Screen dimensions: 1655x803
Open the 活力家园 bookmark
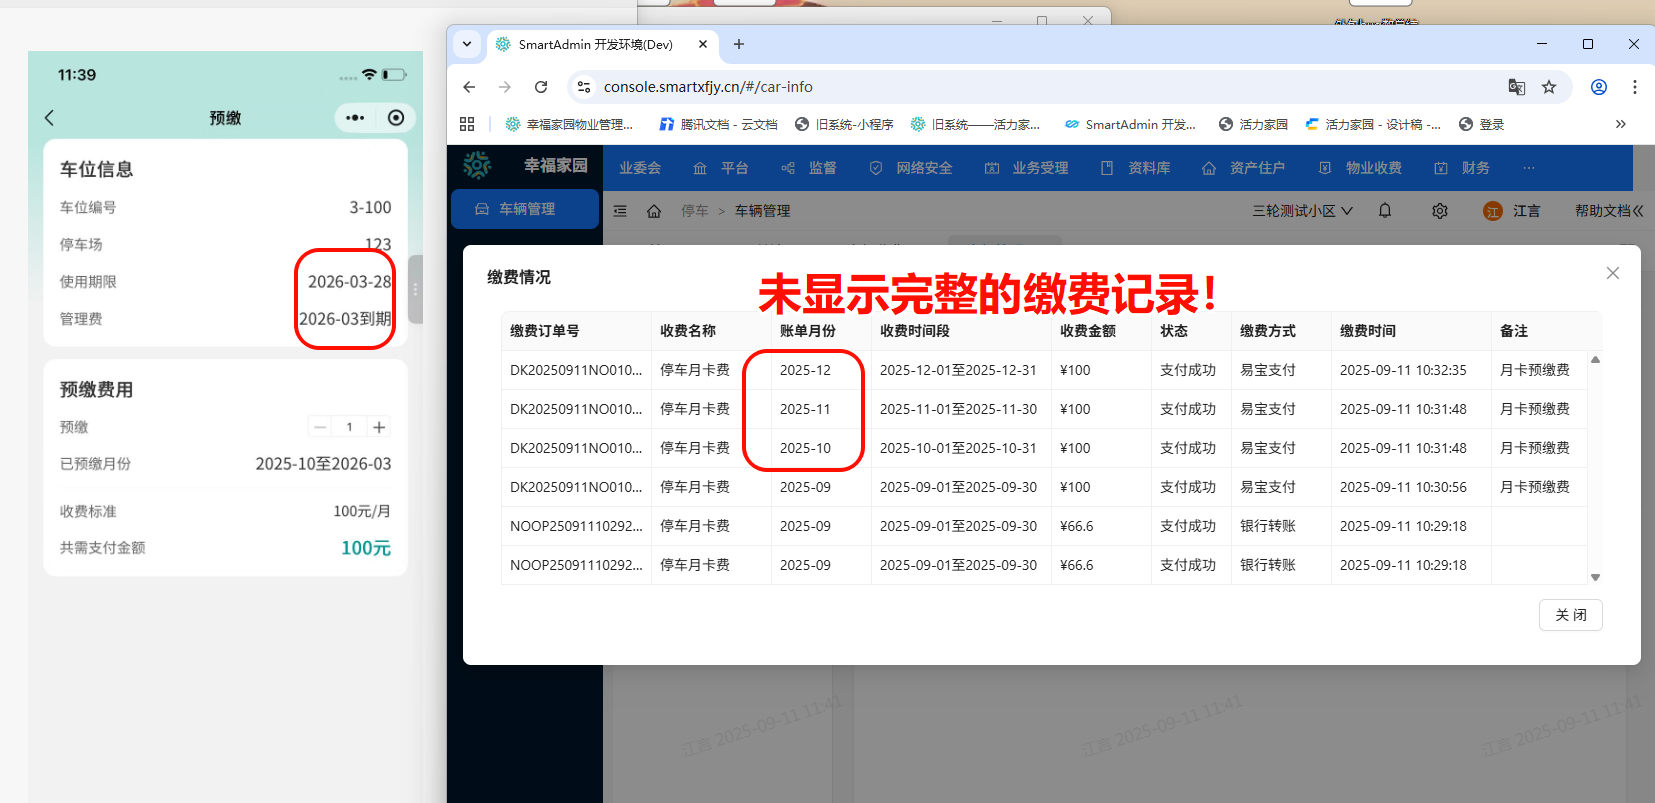1253,124
